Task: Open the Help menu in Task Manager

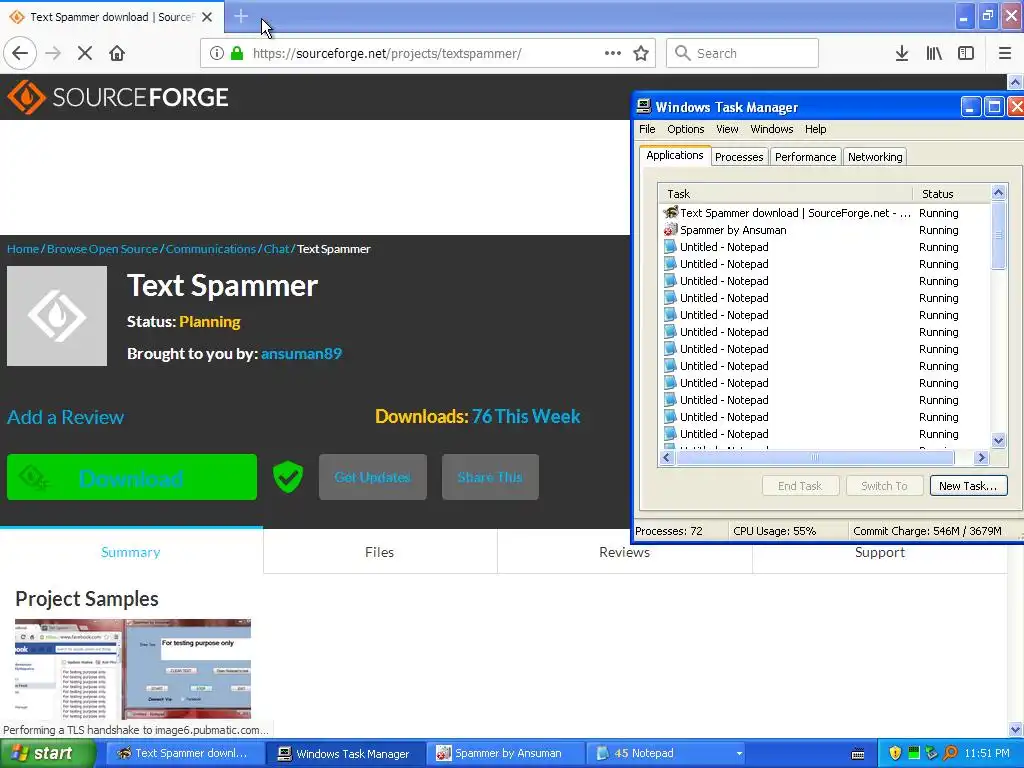Action: coord(816,129)
